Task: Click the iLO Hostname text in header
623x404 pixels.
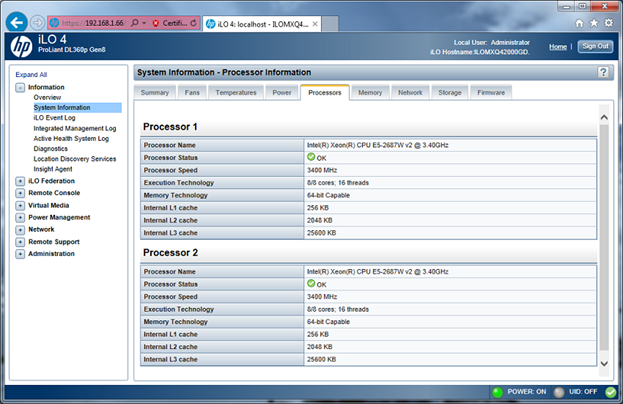Action: [x=480, y=52]
